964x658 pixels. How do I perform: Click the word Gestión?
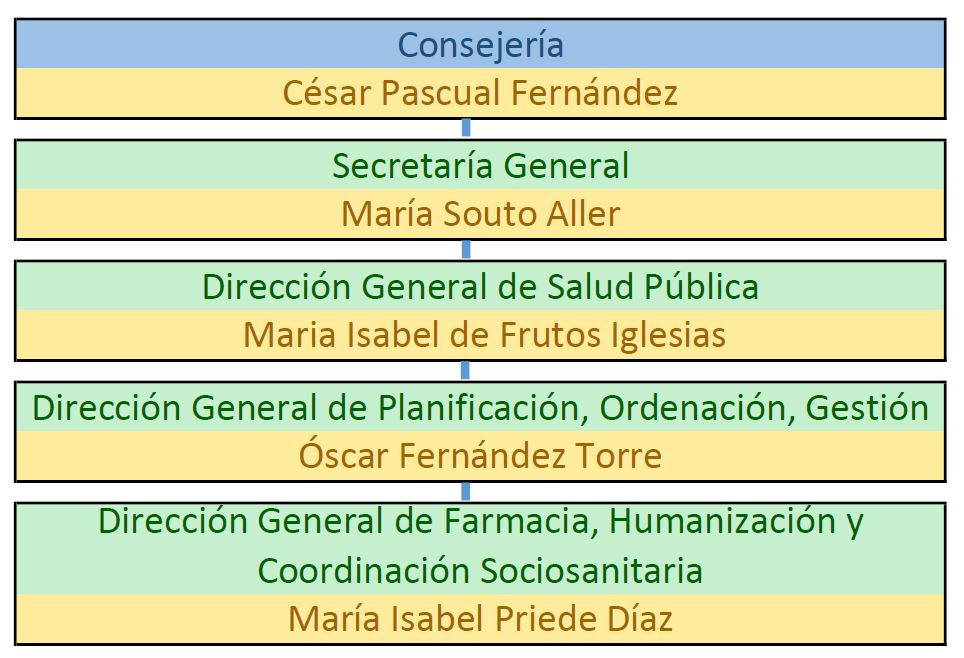click(867, 408)
